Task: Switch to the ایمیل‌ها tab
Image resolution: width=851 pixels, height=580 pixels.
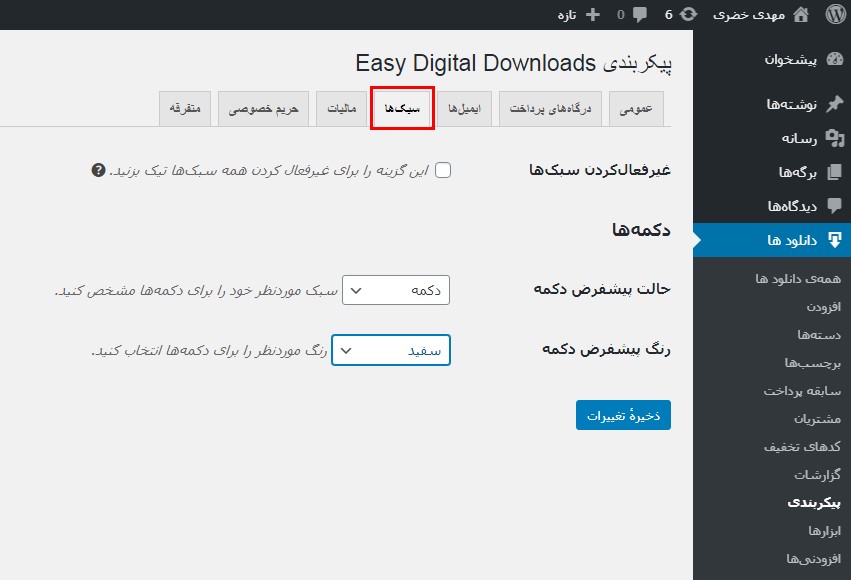Action: tap(465, 109)
